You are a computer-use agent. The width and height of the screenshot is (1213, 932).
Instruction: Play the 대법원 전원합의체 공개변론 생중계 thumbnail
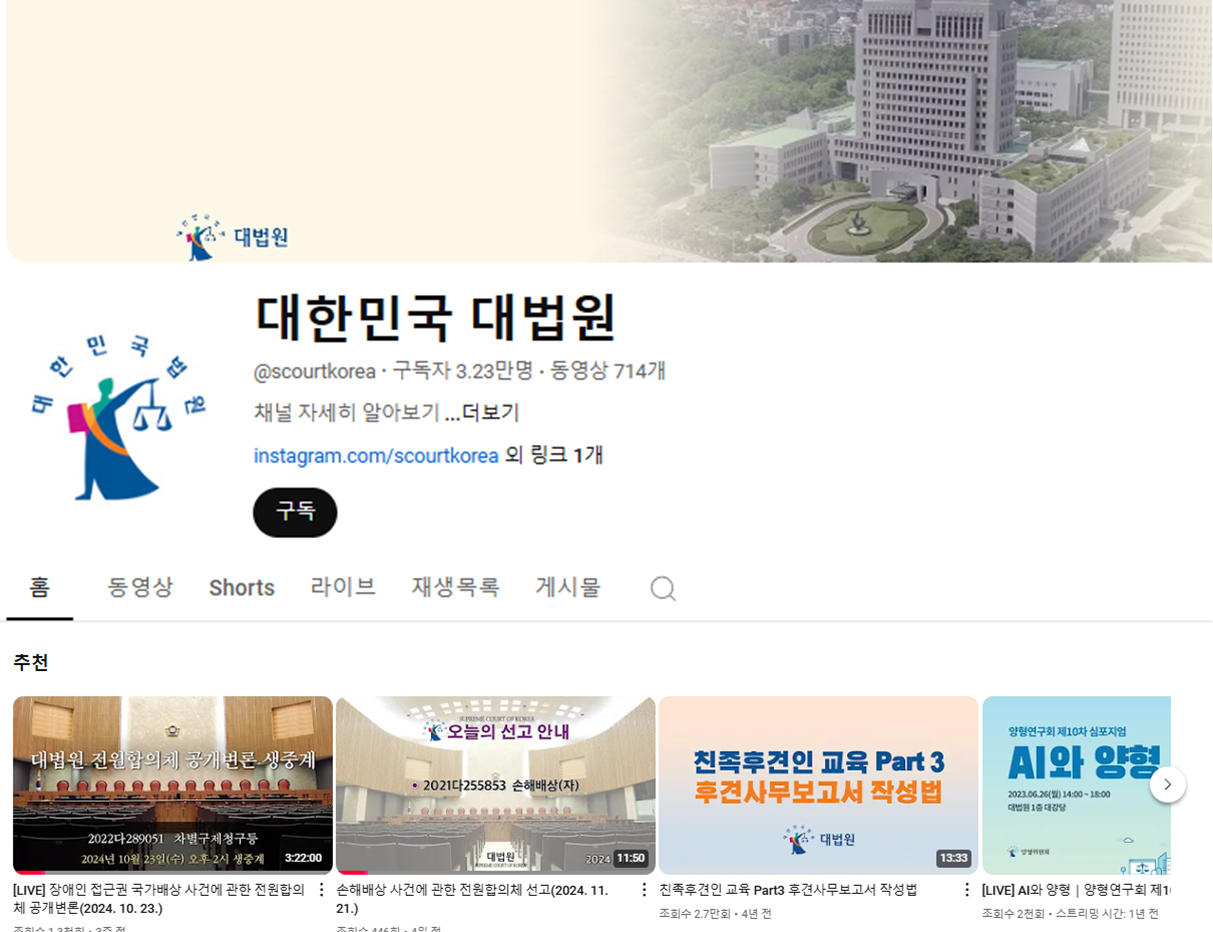(173, 785)
